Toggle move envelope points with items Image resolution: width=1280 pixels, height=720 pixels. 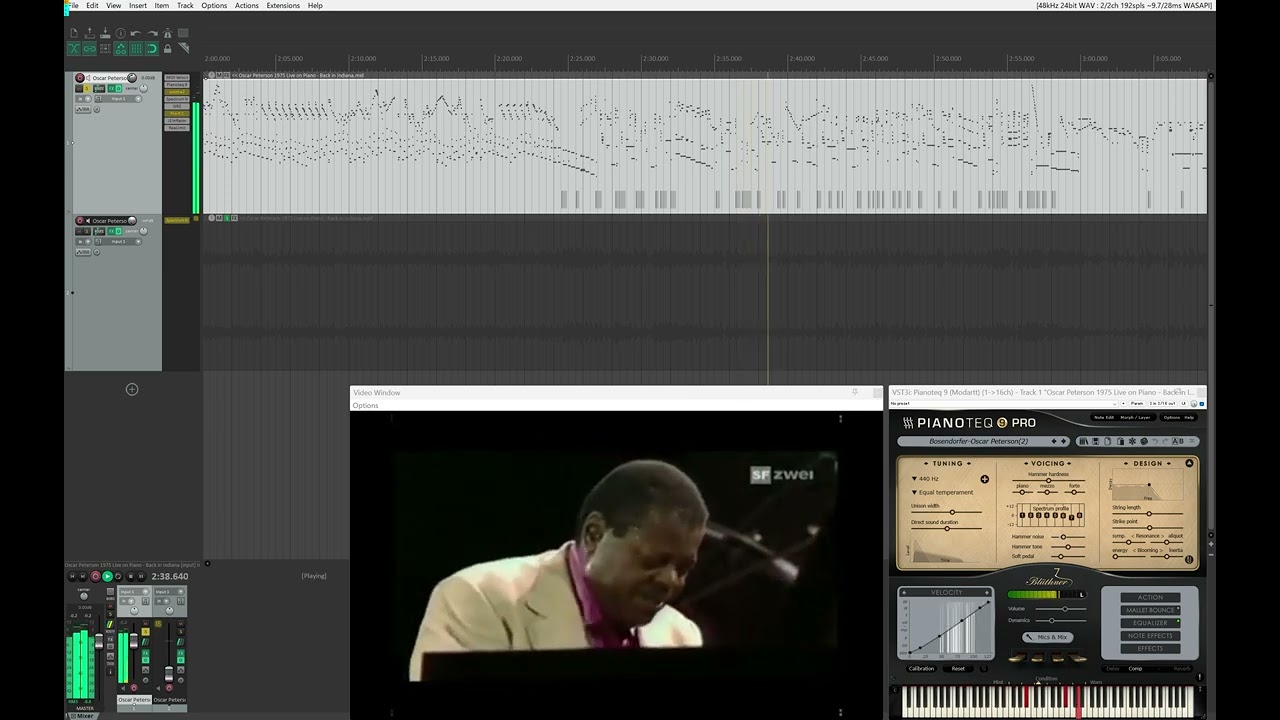click(x=121, y=48)
